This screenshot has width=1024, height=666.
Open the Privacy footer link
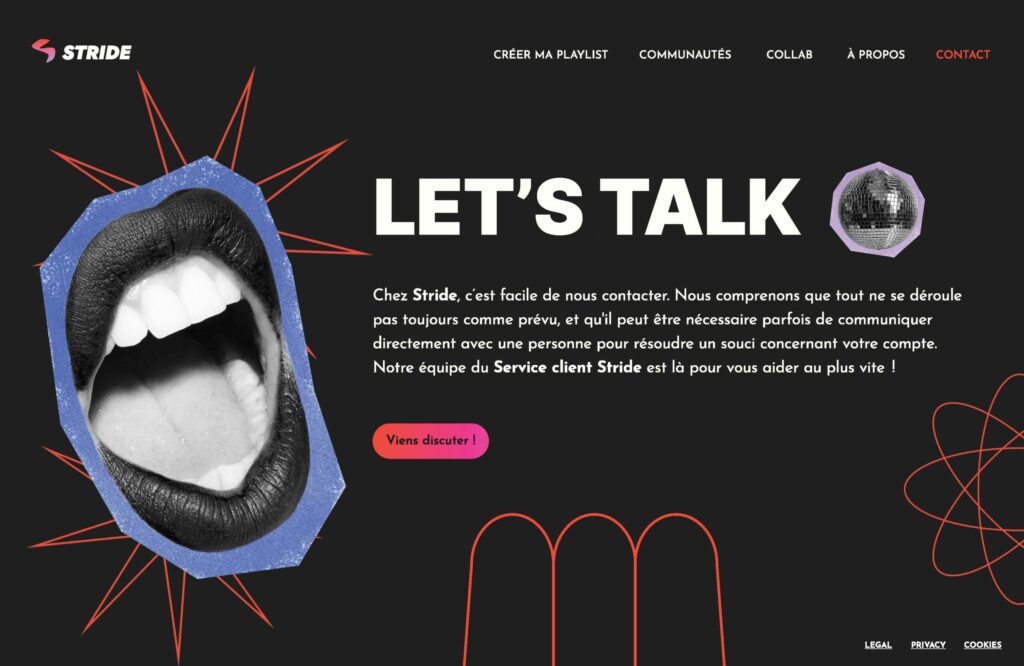(928, 645)
